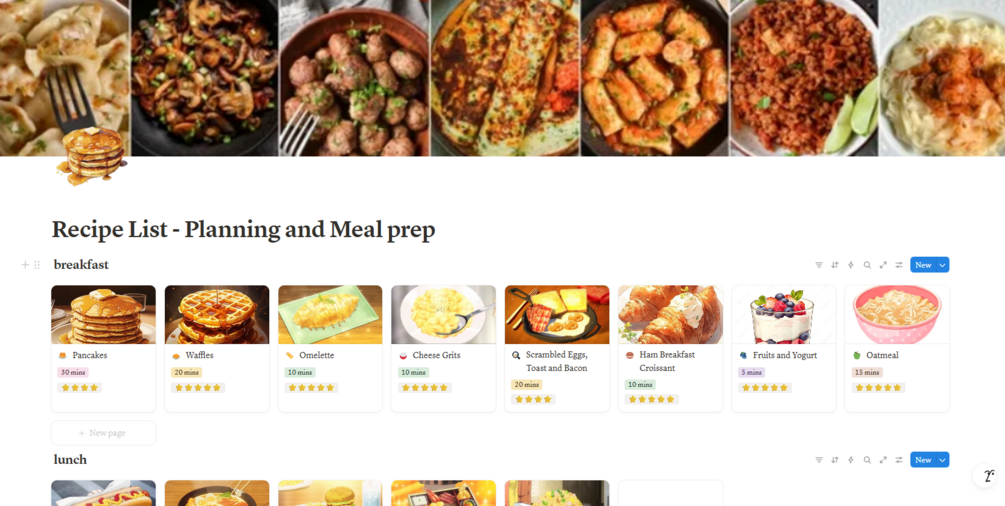Viewport: 1005px width, 506px height.
Task: Open breakfast database in full page
Action: point(883,265)
